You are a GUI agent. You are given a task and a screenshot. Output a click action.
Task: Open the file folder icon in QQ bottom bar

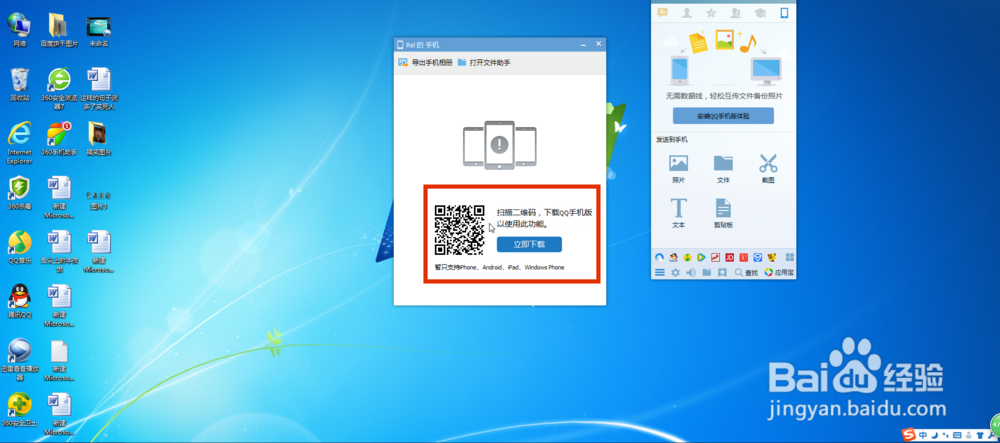click(707, 272)
